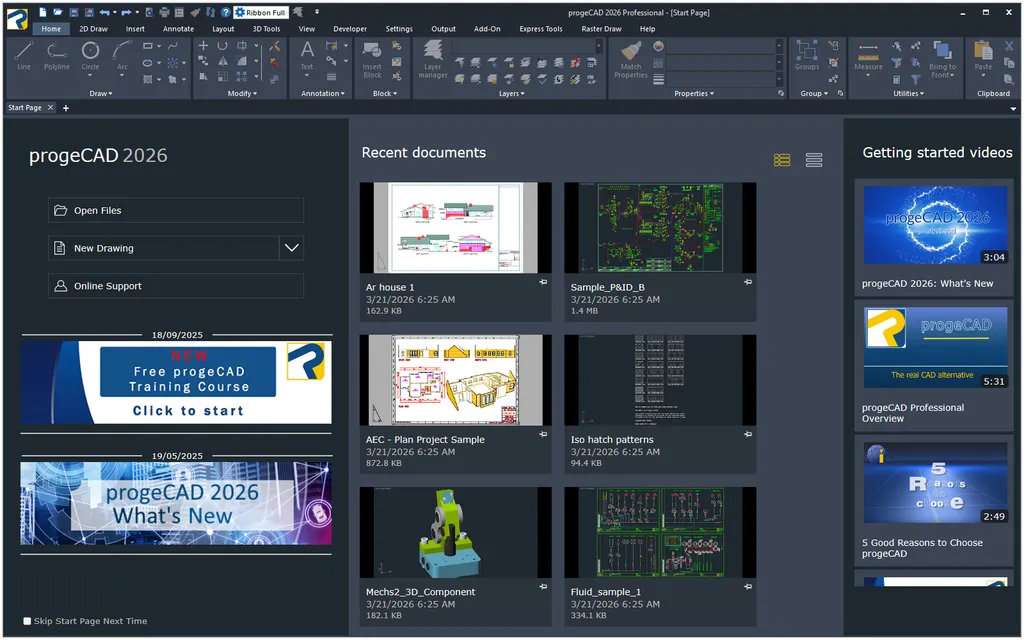Pin the Fluid_sample_1 document
The image size is (1024, 640).
pos(748,586)
